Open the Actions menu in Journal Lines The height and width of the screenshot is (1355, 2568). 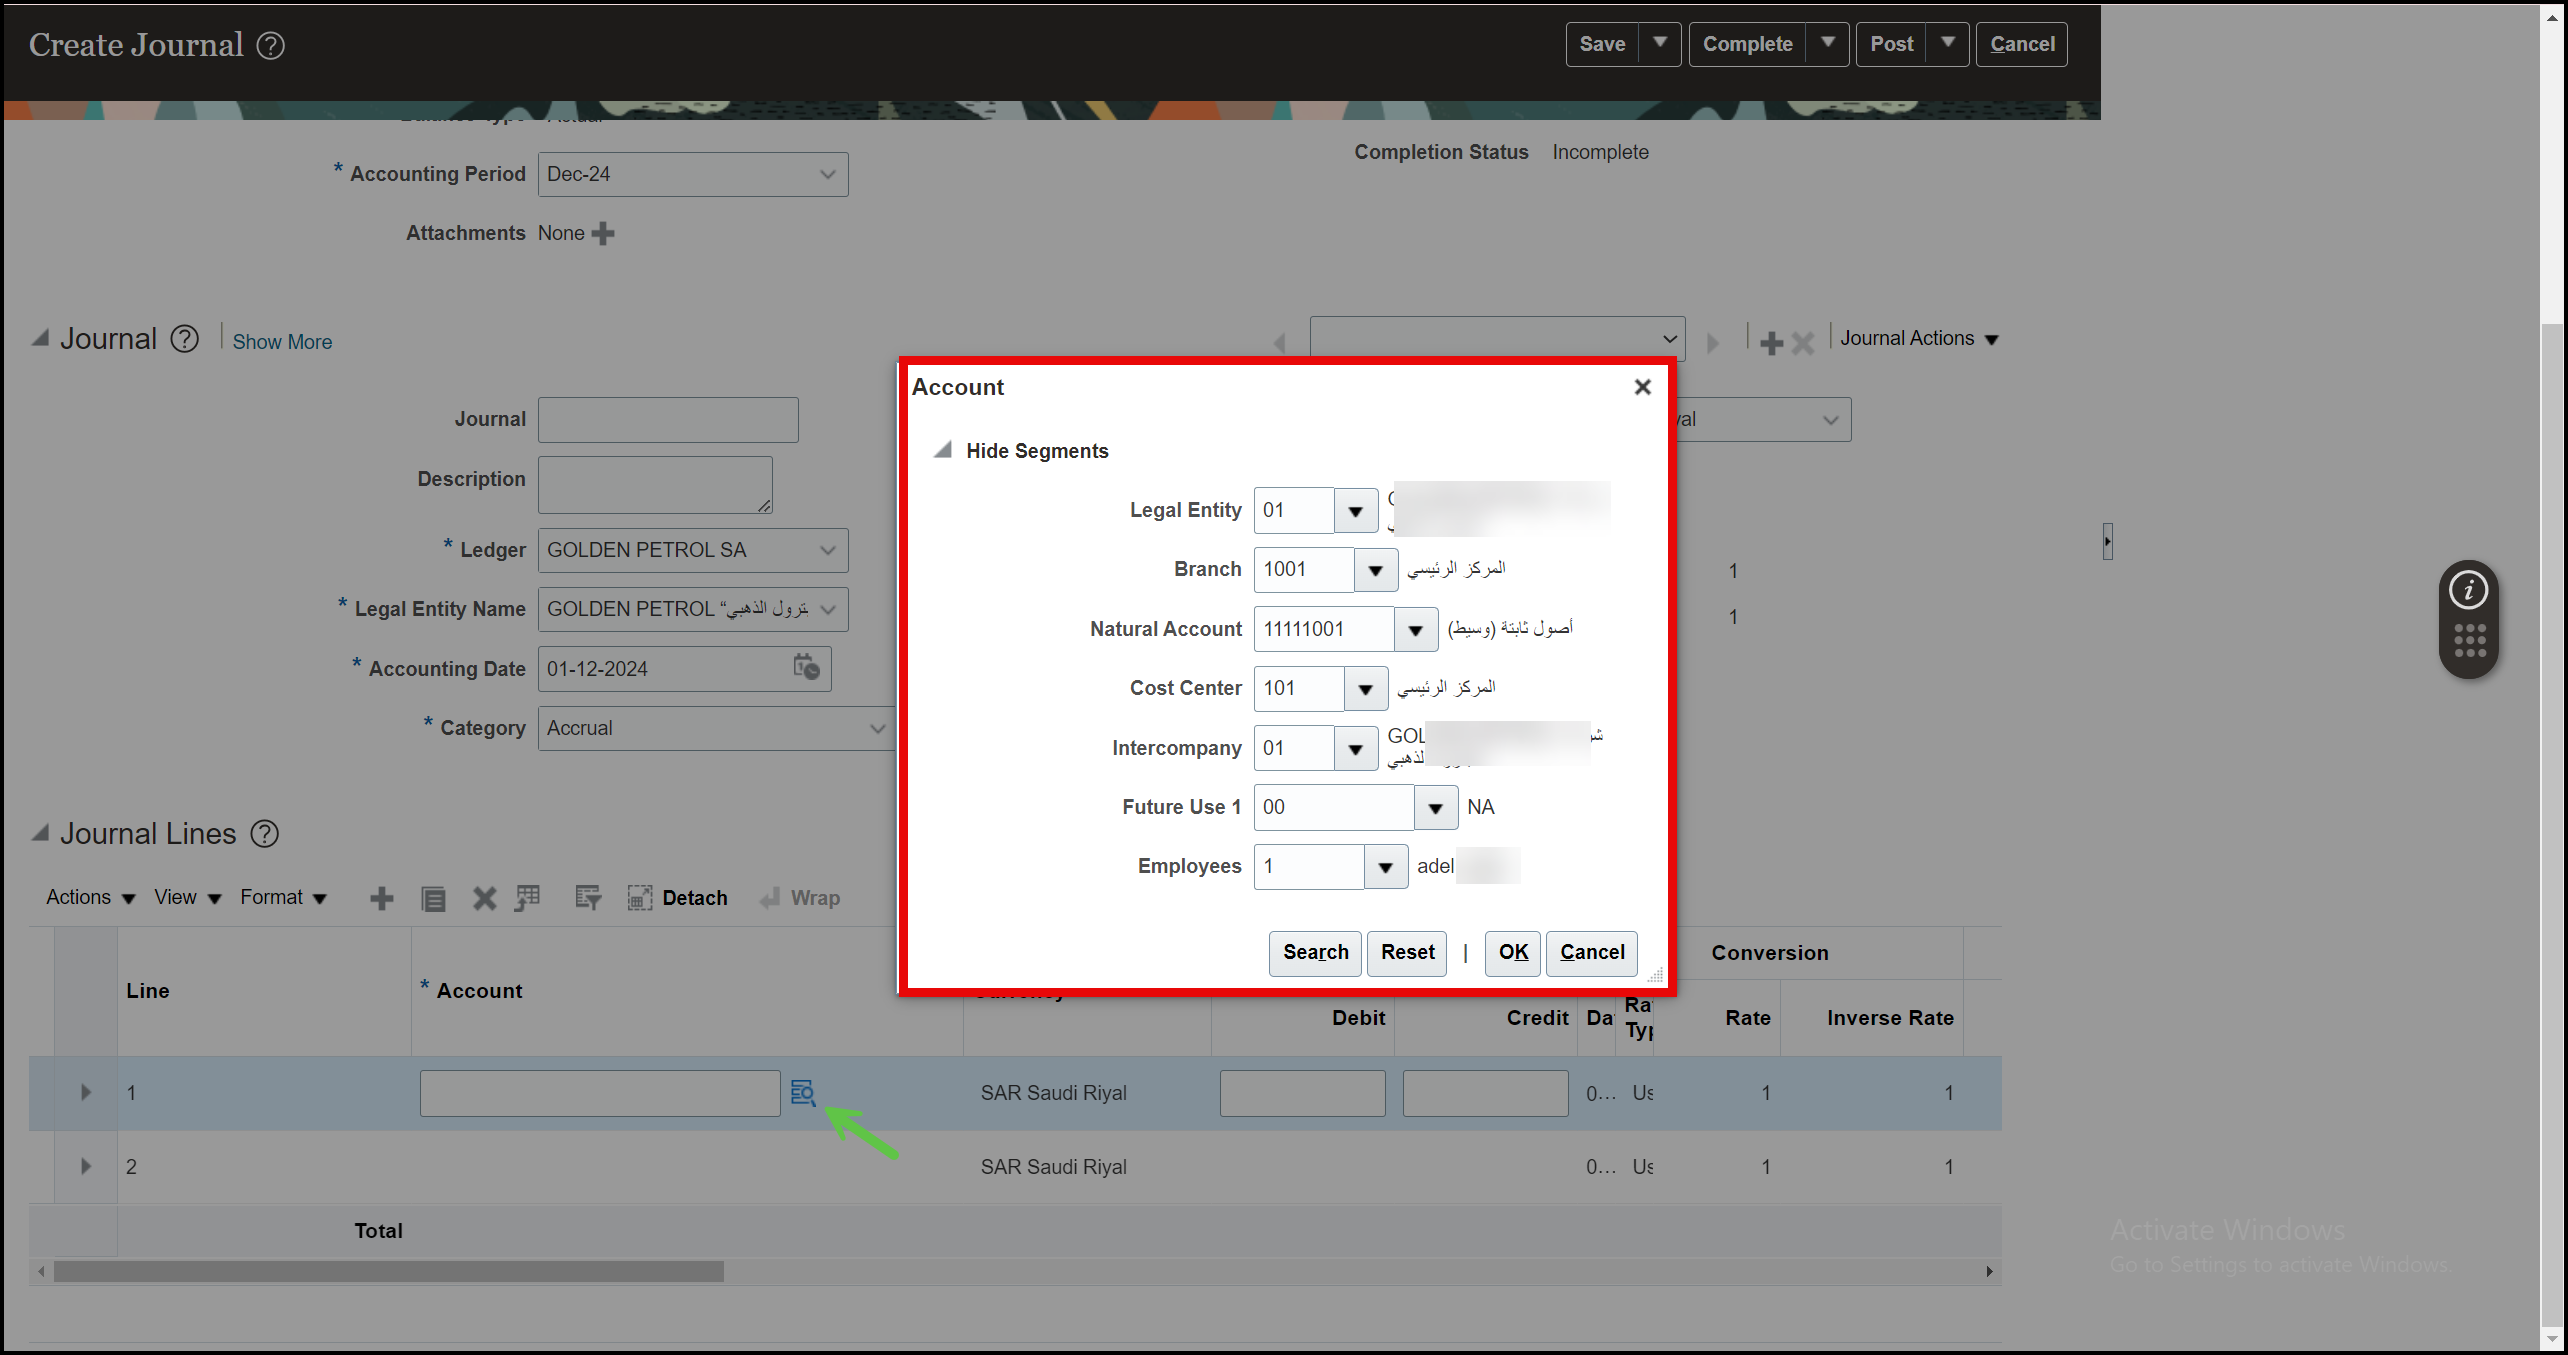[x=80, y=897]
